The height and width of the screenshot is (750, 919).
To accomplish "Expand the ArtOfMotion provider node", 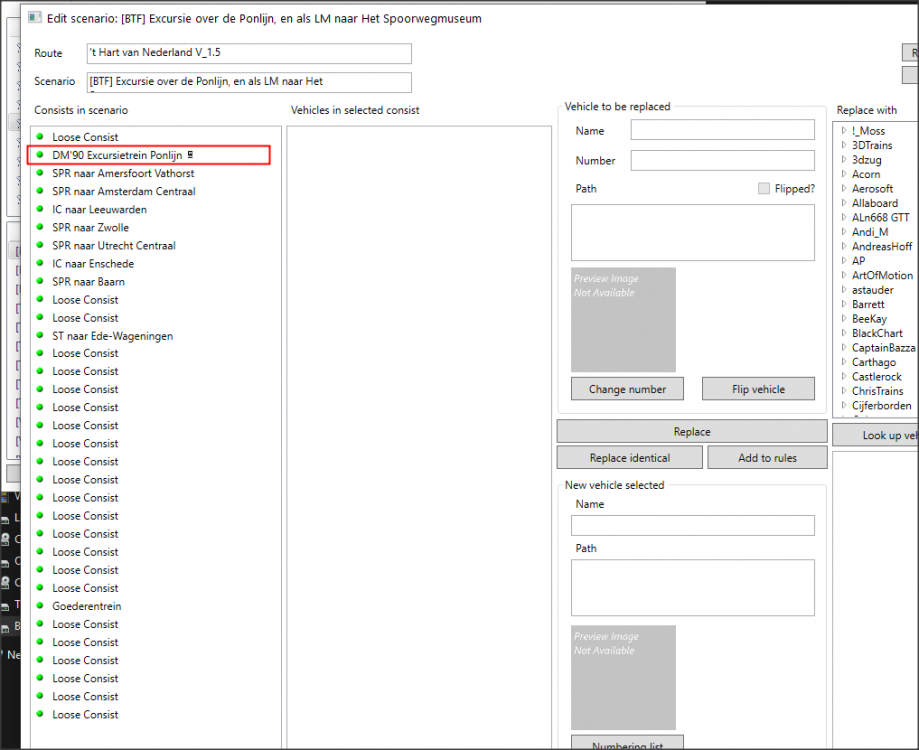I will (844, 276).
